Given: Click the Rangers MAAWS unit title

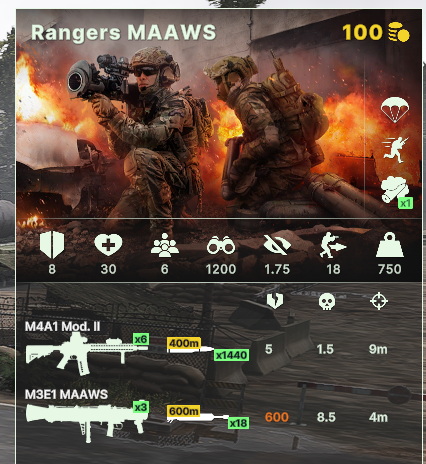Looking at the screenshot, I should tap(124, 33).
